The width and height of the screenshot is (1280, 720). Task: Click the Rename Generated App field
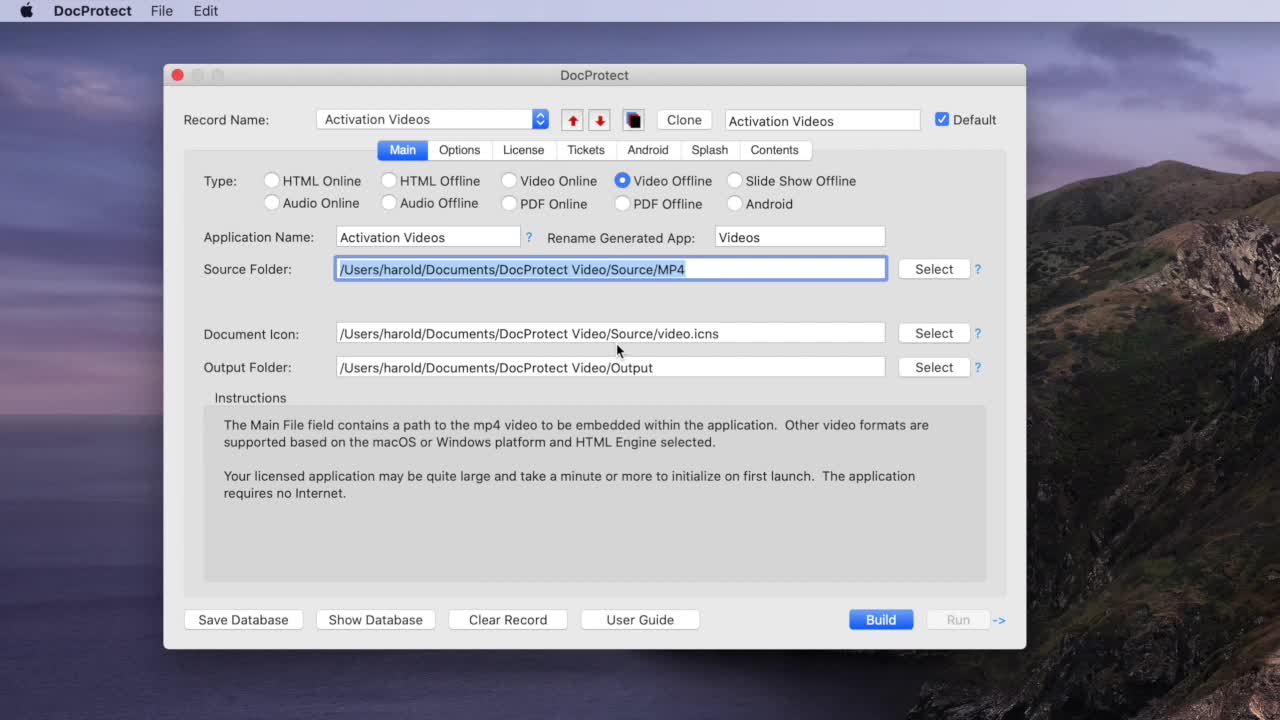pos(800,237)
